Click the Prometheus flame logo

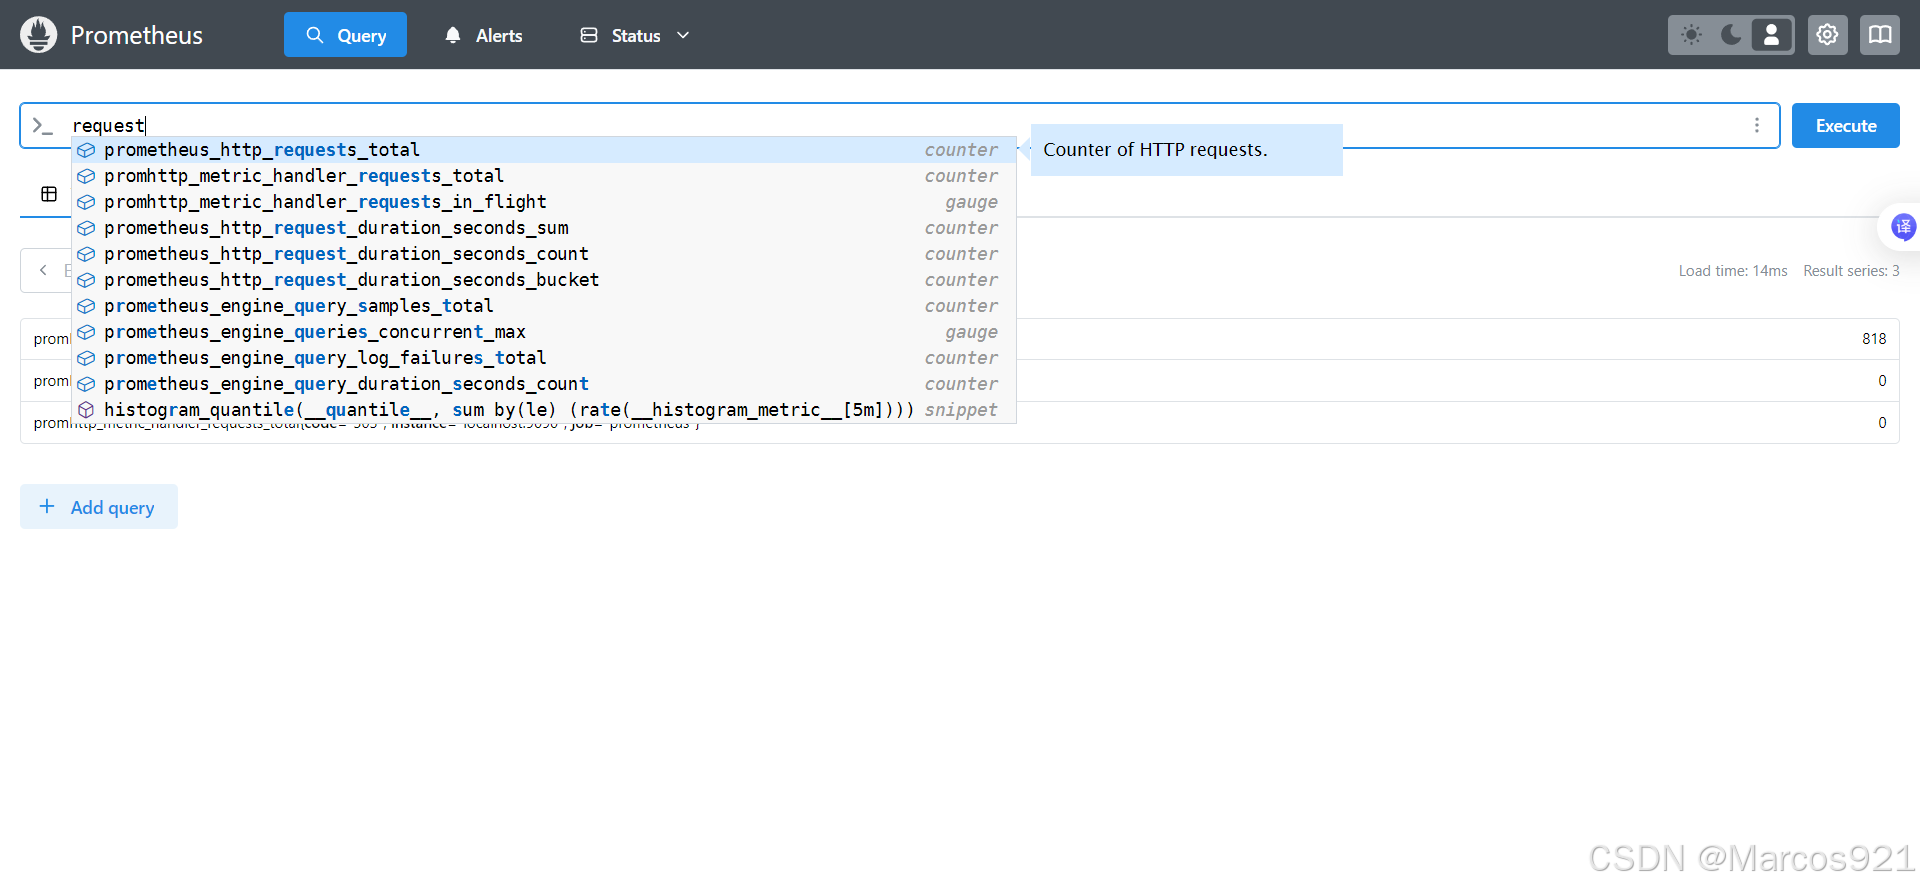point(38,35)
